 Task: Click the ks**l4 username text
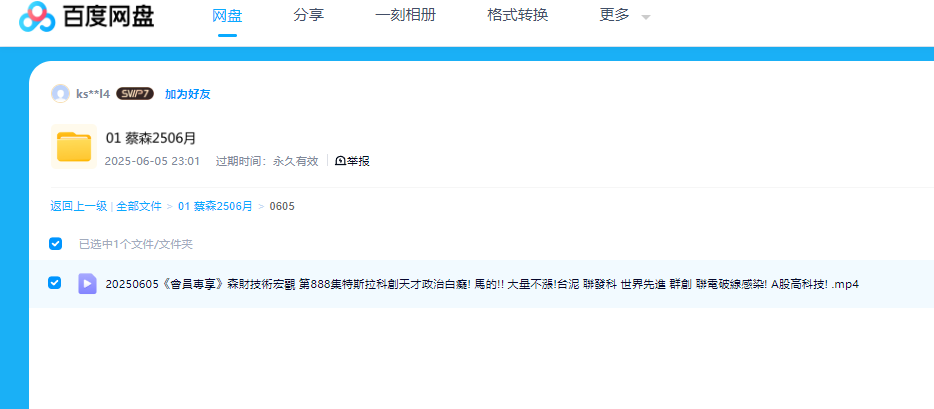tap(93, 94)
